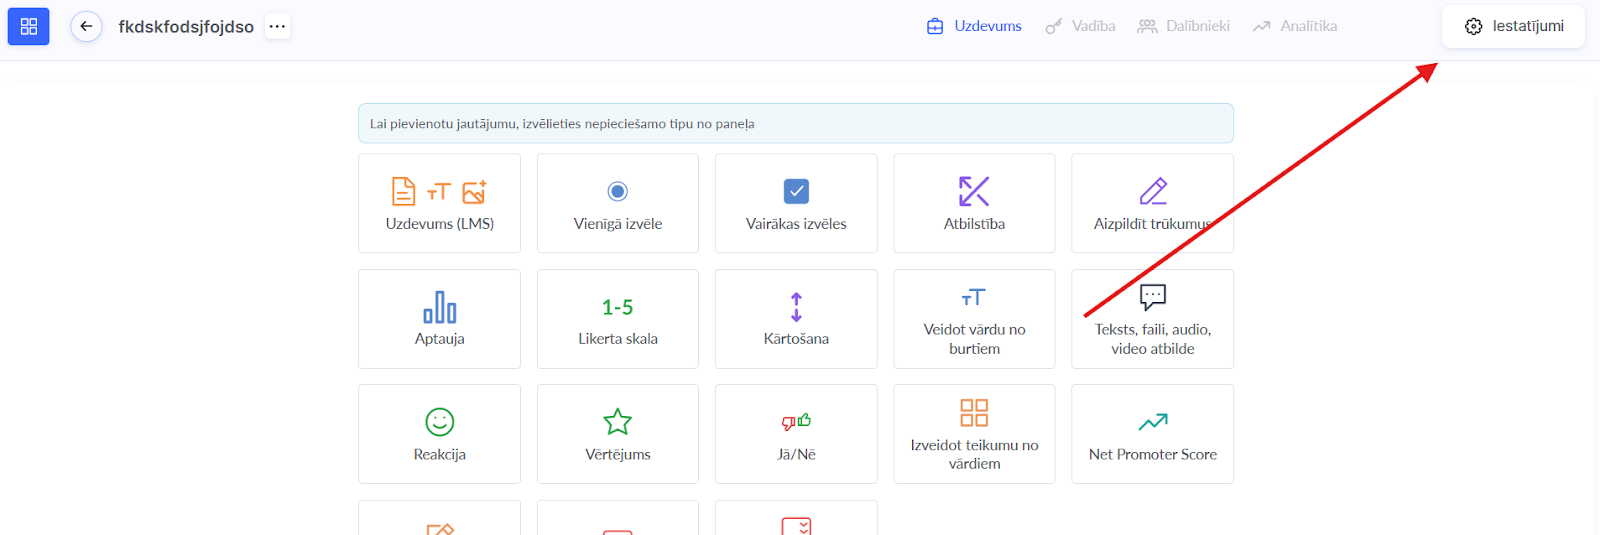Open Iestatījumi settings button
Screen dimensions: 1600x535
tap(1513, 26)
